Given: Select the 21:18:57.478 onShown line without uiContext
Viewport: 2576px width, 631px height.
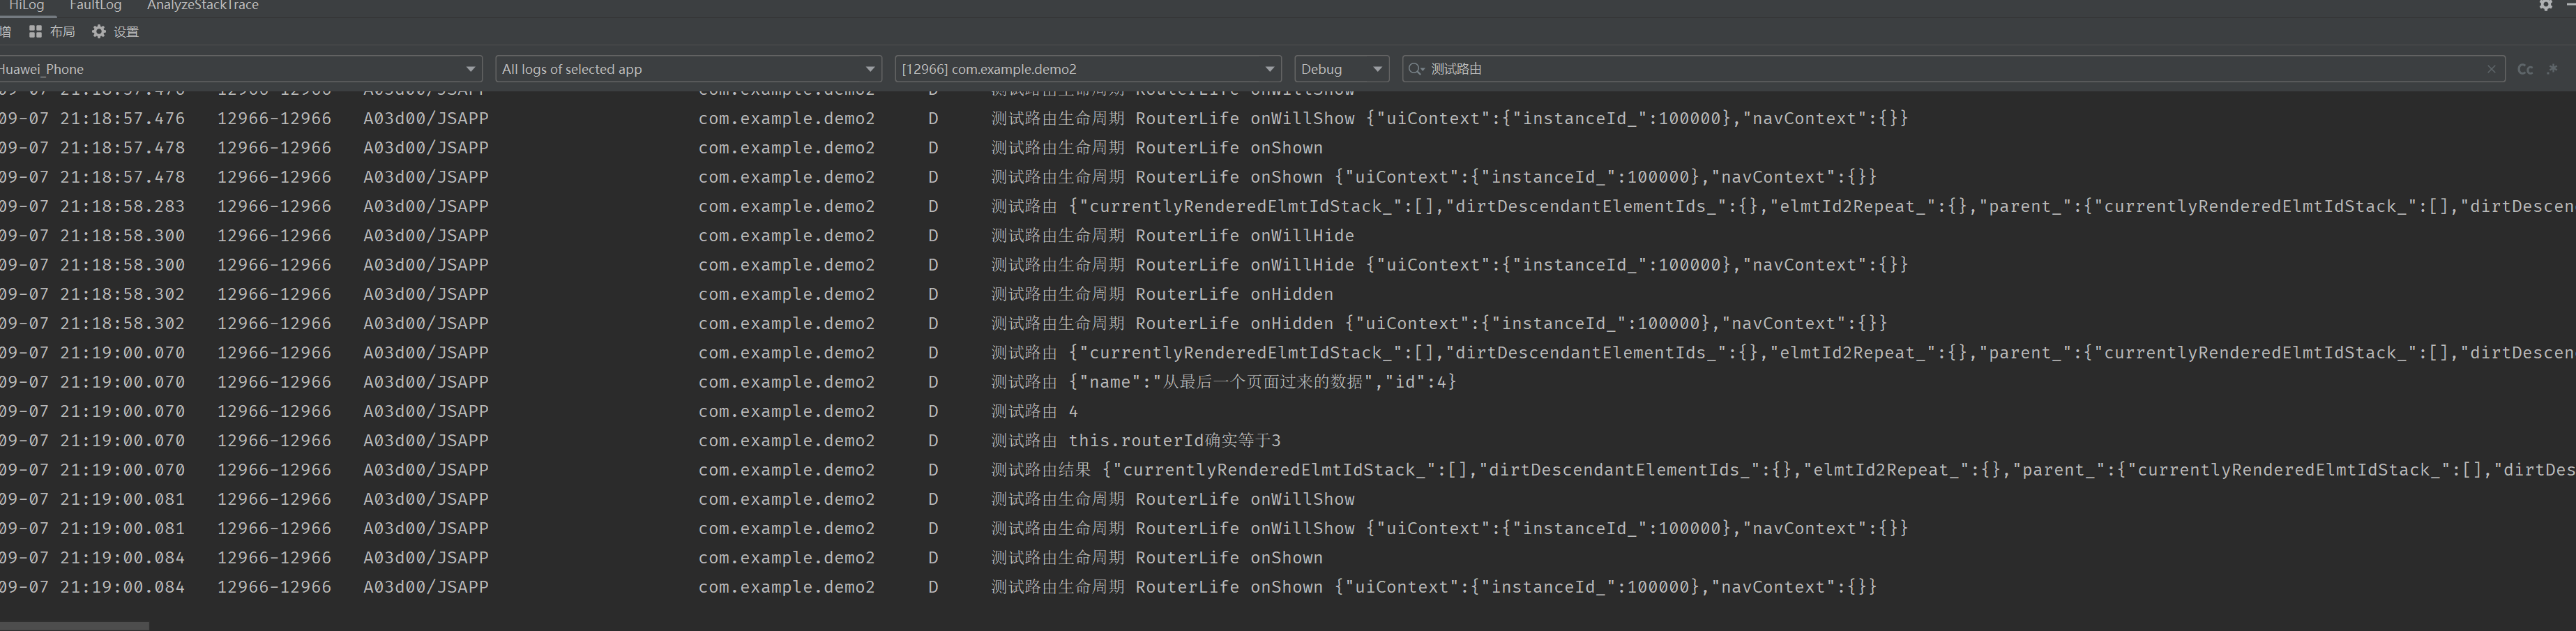Looking at the screenshot, I should pyautogui.click(x=1288, y=147).
